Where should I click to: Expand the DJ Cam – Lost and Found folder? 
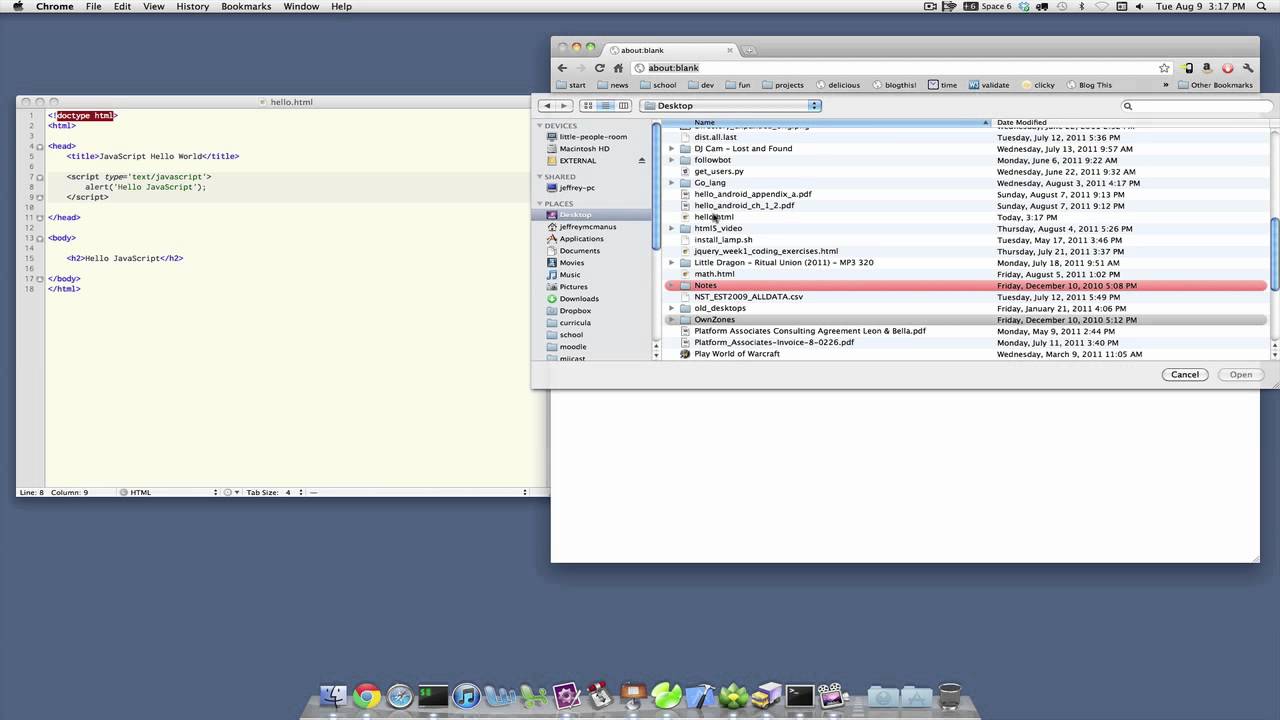(671, 149)
